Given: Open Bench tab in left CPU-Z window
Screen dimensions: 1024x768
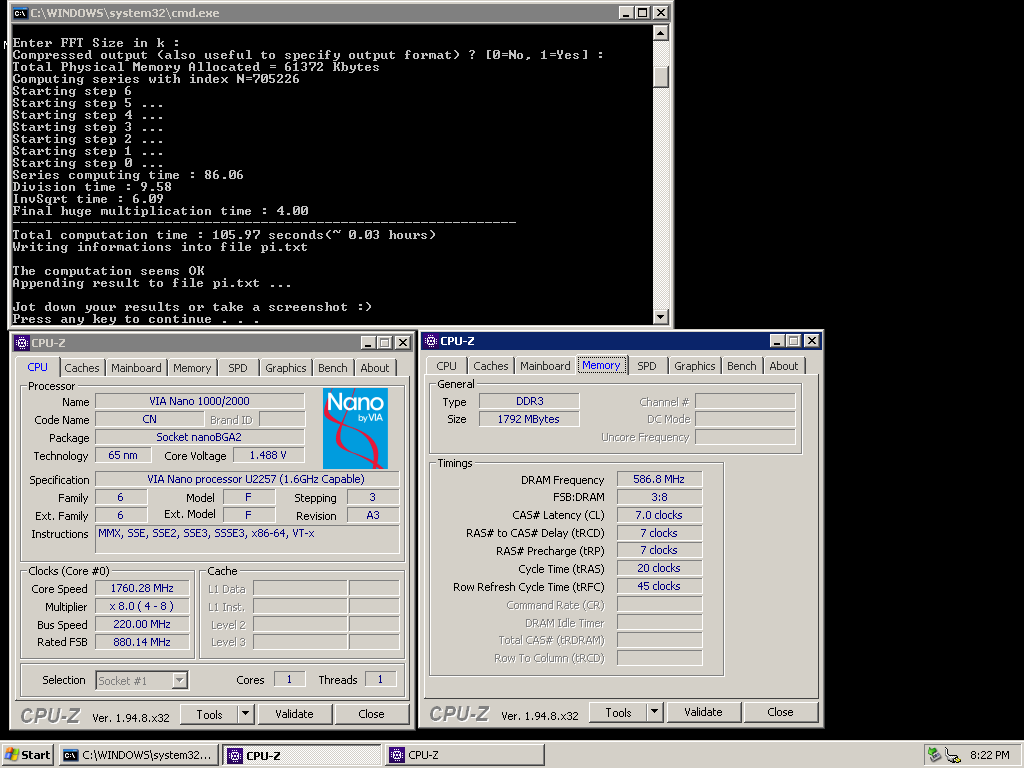Looking at the screenshot, I should [332, 368].
